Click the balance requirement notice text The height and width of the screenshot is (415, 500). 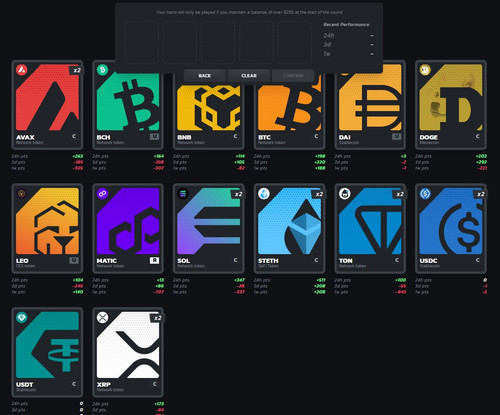tap(249, 12)
